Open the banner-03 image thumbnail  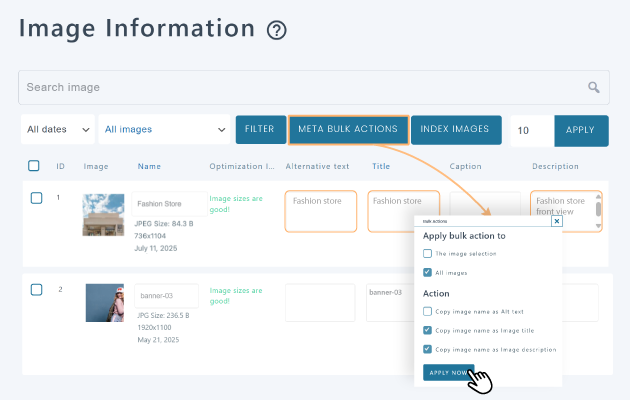[x=104, y=302]
